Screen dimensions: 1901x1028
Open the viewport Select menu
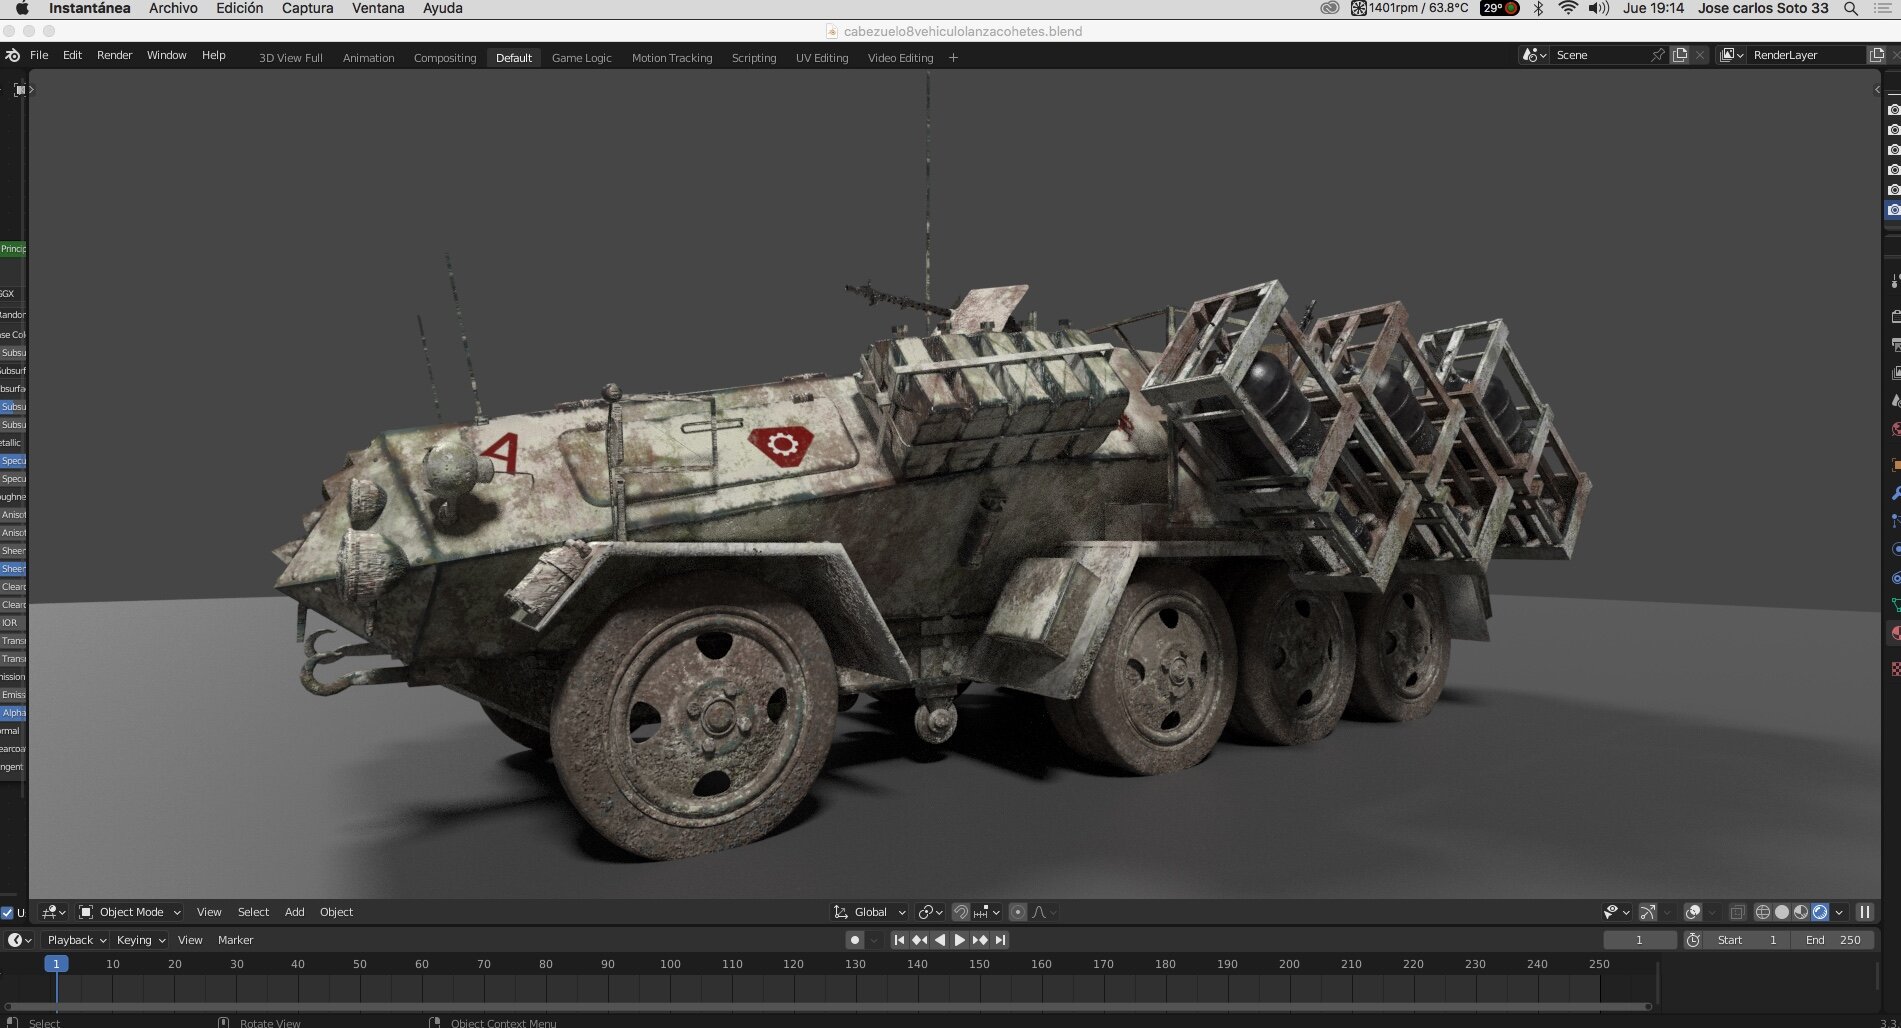pos(253,912)
